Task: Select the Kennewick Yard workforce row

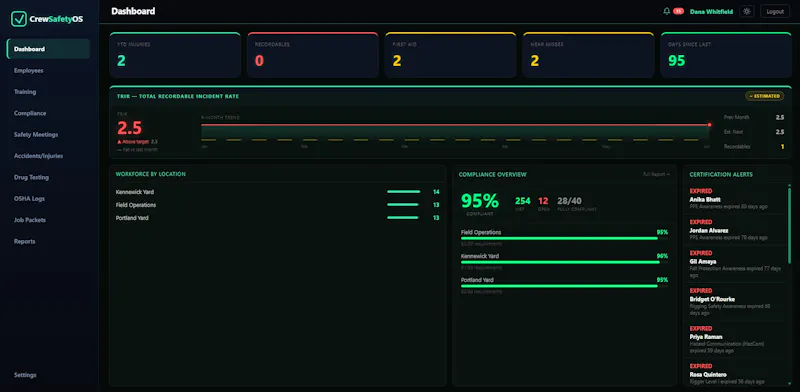Action: tap(278, 192)
